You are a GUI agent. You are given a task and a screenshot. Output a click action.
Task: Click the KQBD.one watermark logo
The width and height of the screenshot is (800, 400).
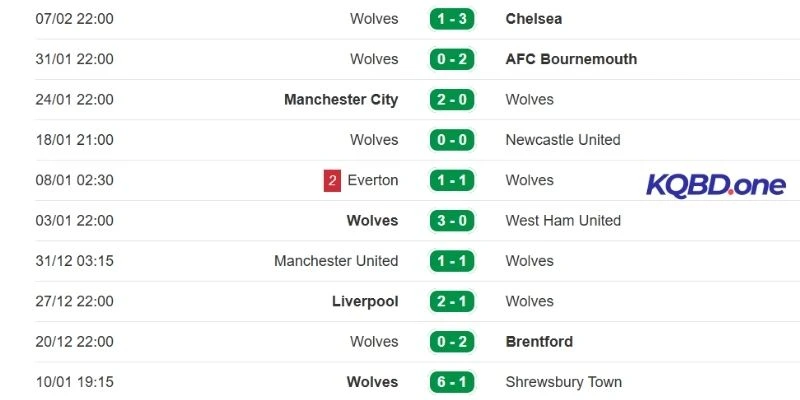tap(716, 185)
